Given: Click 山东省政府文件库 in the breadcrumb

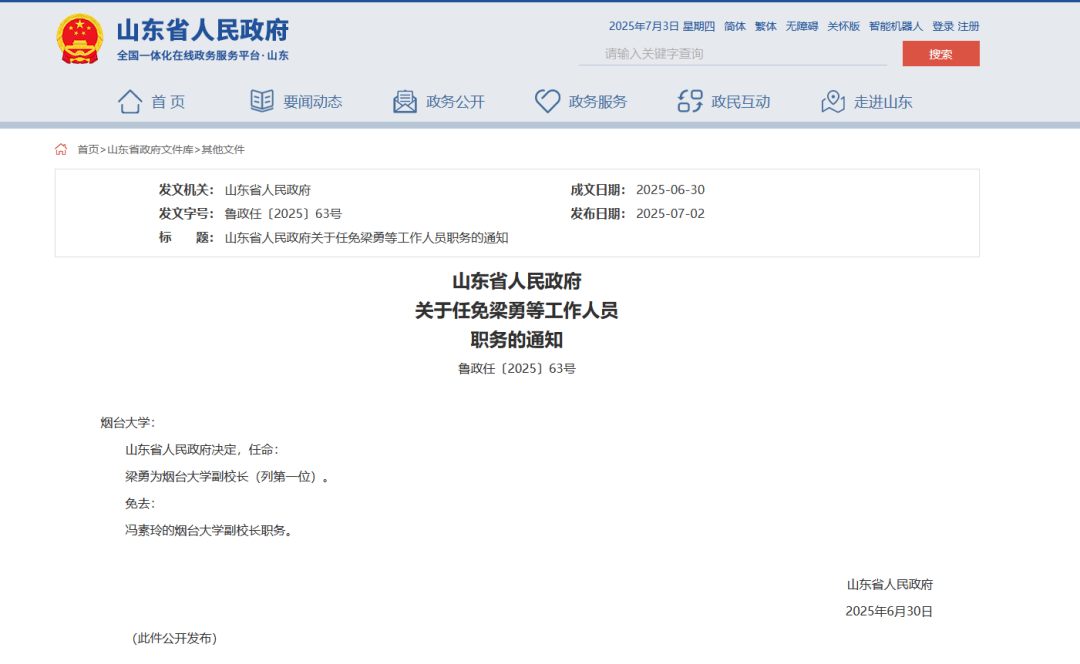Looking at the screenshot, I should tap(150, 149).
